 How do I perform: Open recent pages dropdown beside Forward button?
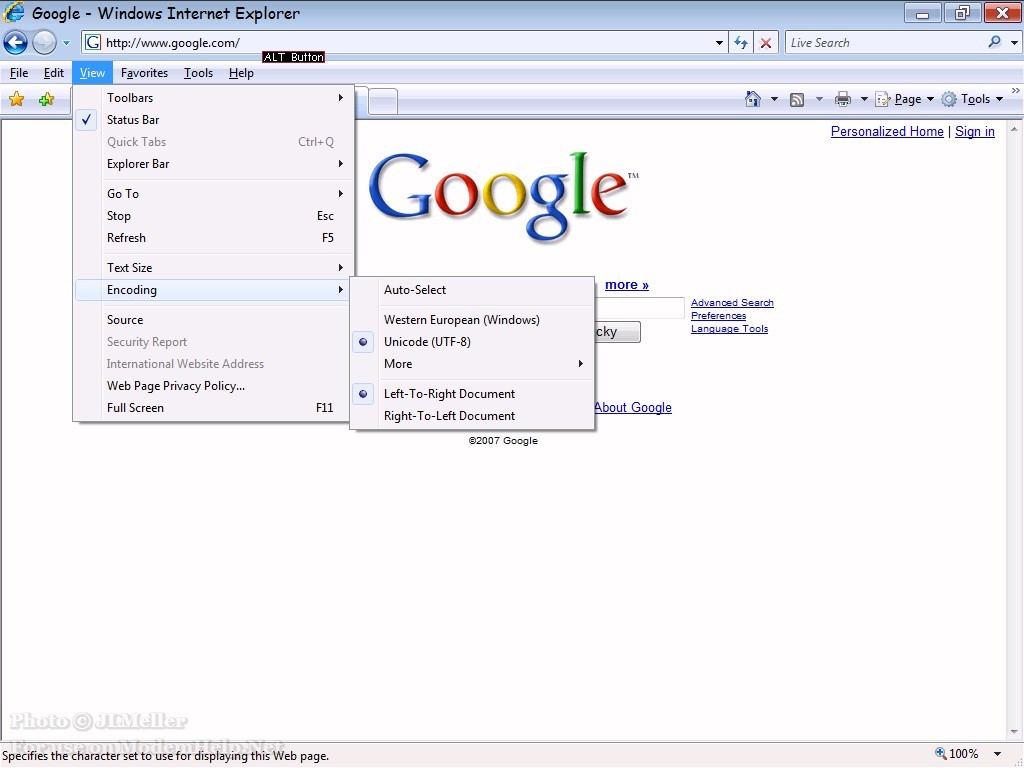66,43
